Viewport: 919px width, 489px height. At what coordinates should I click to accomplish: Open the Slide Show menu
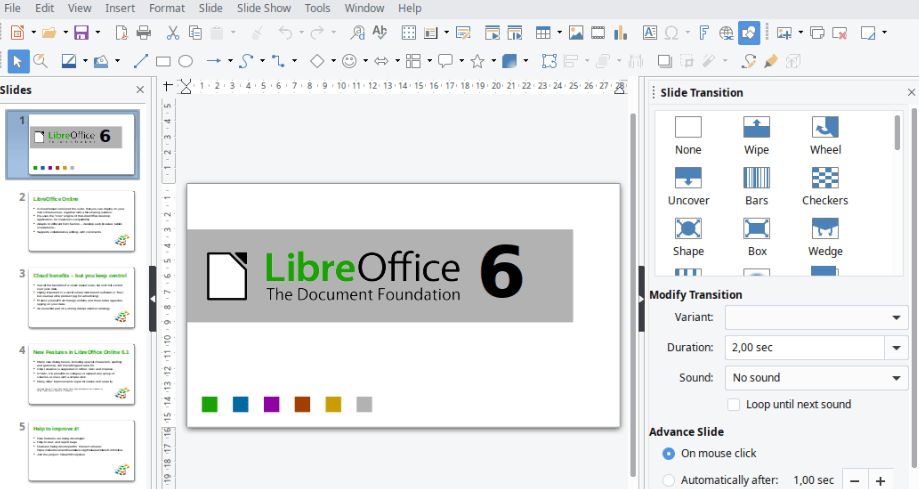(263, 8)
